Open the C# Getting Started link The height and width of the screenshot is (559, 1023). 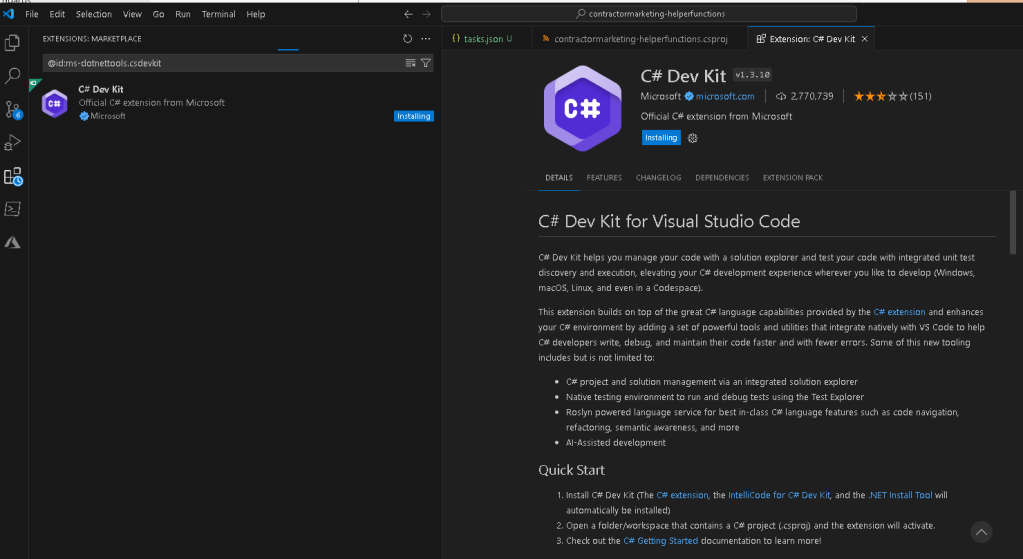(660, 541)
